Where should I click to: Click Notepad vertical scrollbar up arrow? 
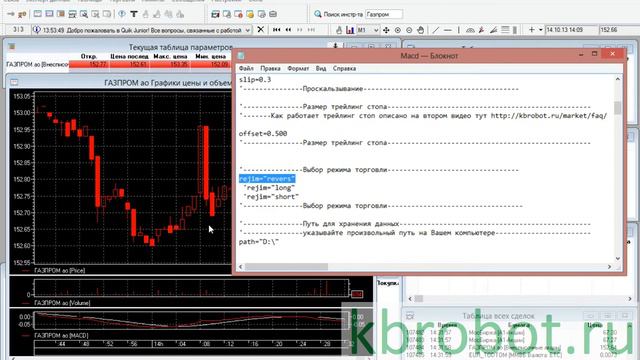click(618, 79)
